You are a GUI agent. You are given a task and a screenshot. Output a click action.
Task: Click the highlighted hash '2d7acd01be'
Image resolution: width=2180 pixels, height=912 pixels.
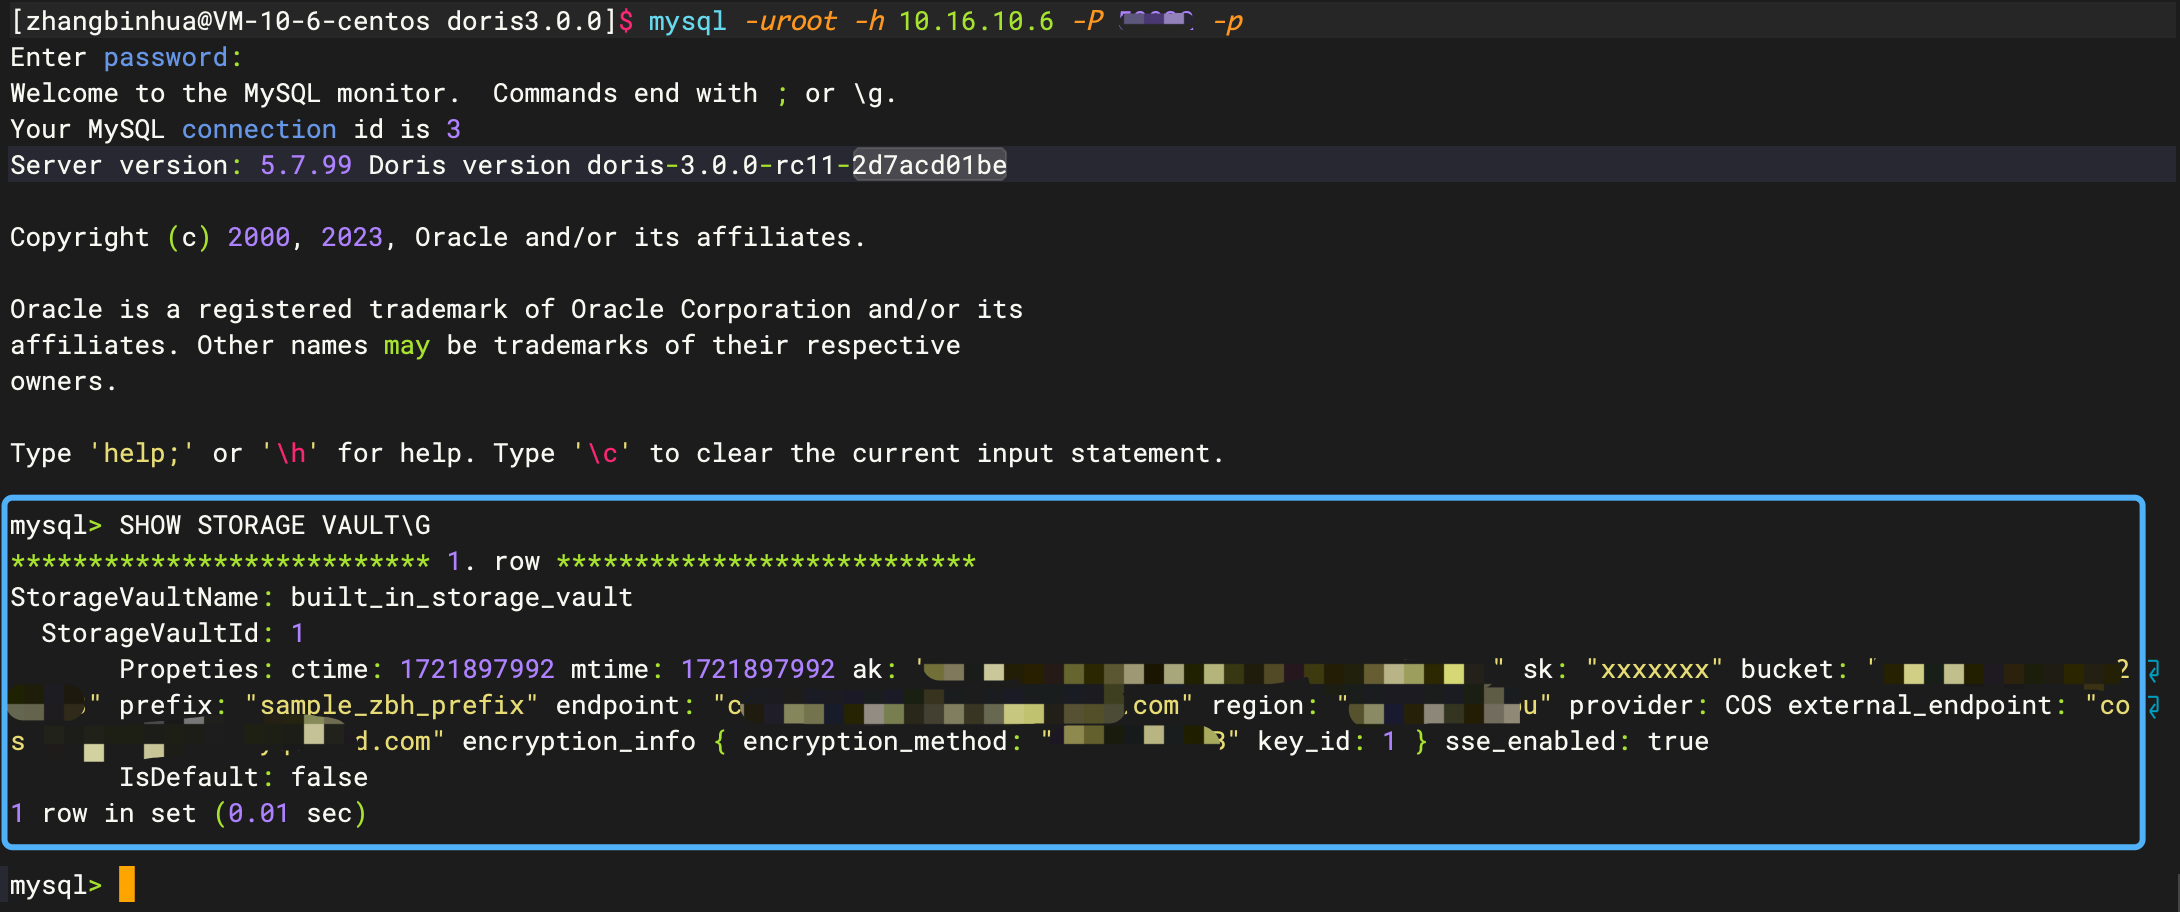click(x=929, y=165)
